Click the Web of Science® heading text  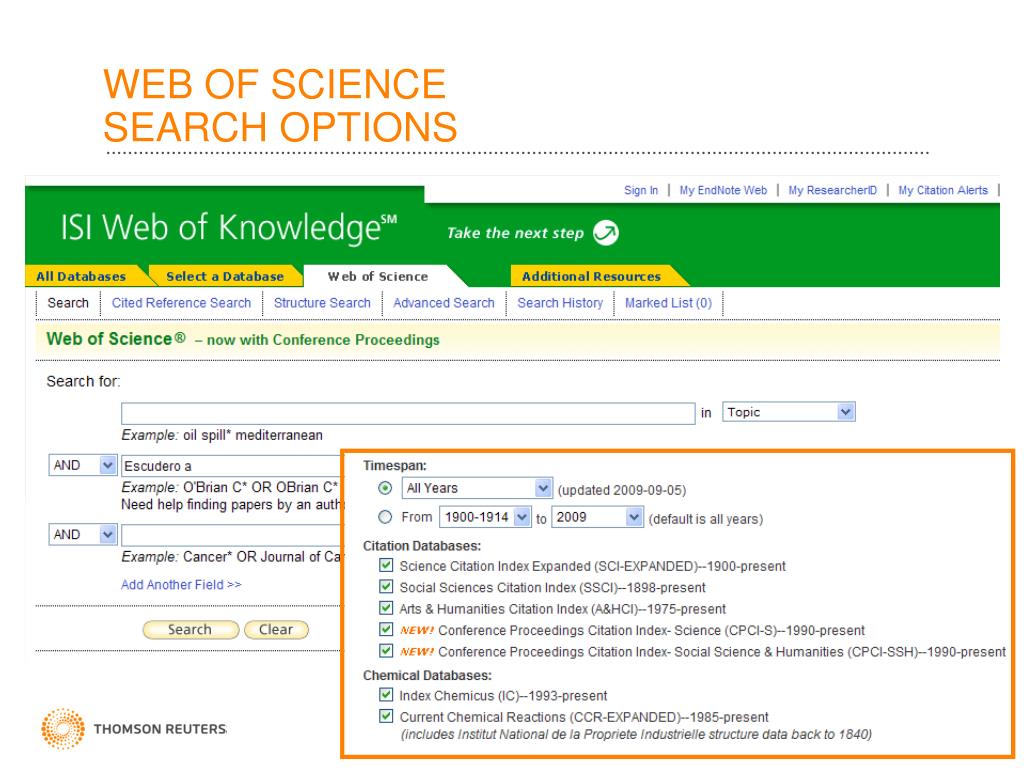116,339
